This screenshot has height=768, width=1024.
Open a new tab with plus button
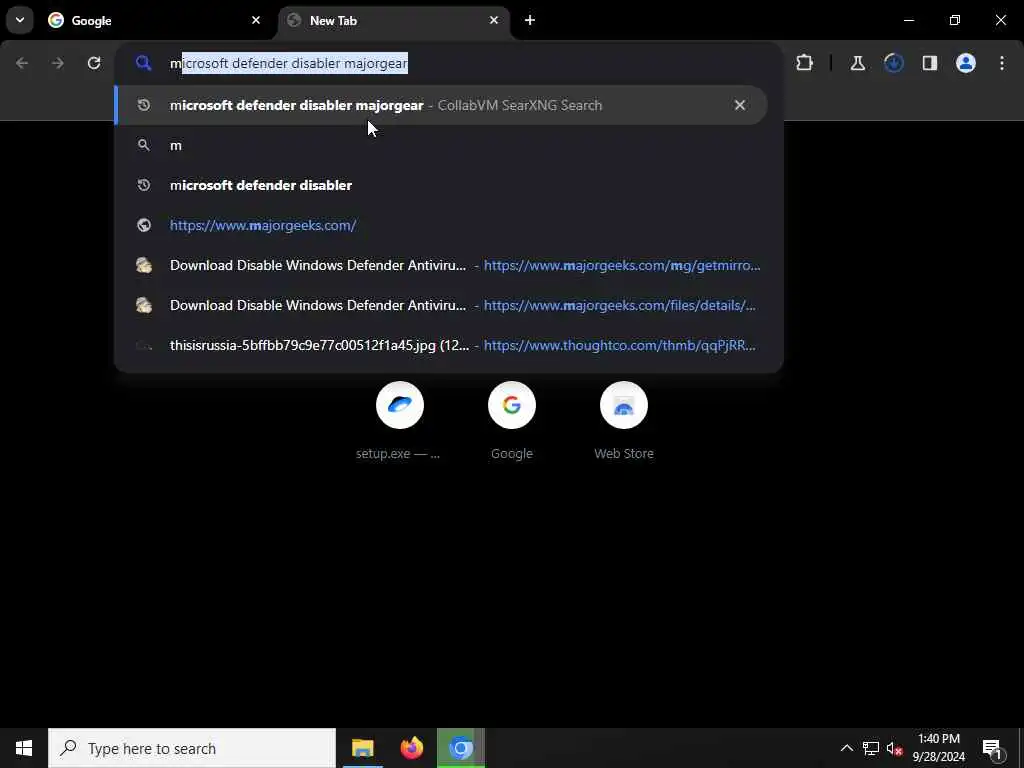530,20
